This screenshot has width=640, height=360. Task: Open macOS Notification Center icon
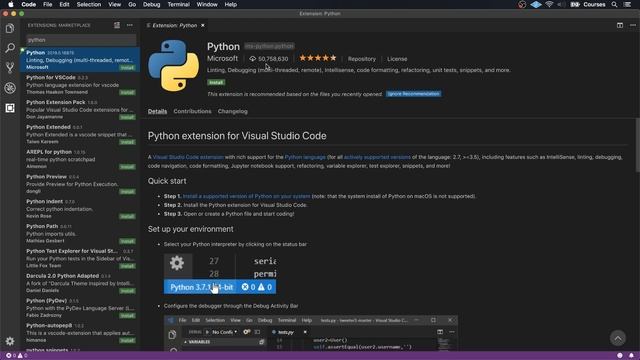click(627, 4)
